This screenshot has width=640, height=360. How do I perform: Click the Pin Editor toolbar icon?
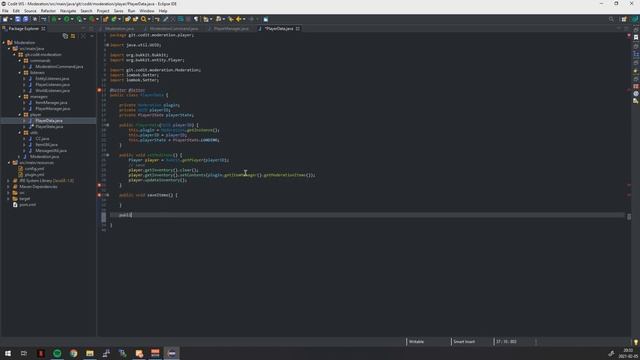pos(266,19)
